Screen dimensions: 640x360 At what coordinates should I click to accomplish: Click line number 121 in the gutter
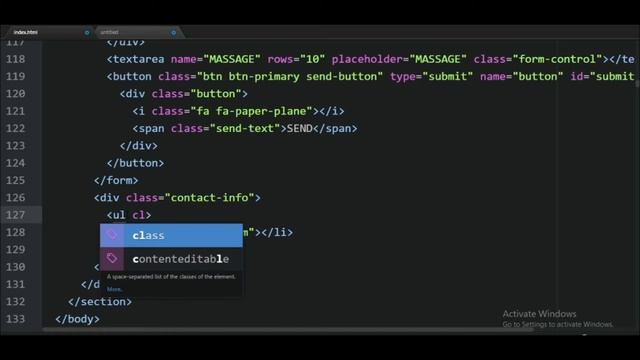pos(16,111)
